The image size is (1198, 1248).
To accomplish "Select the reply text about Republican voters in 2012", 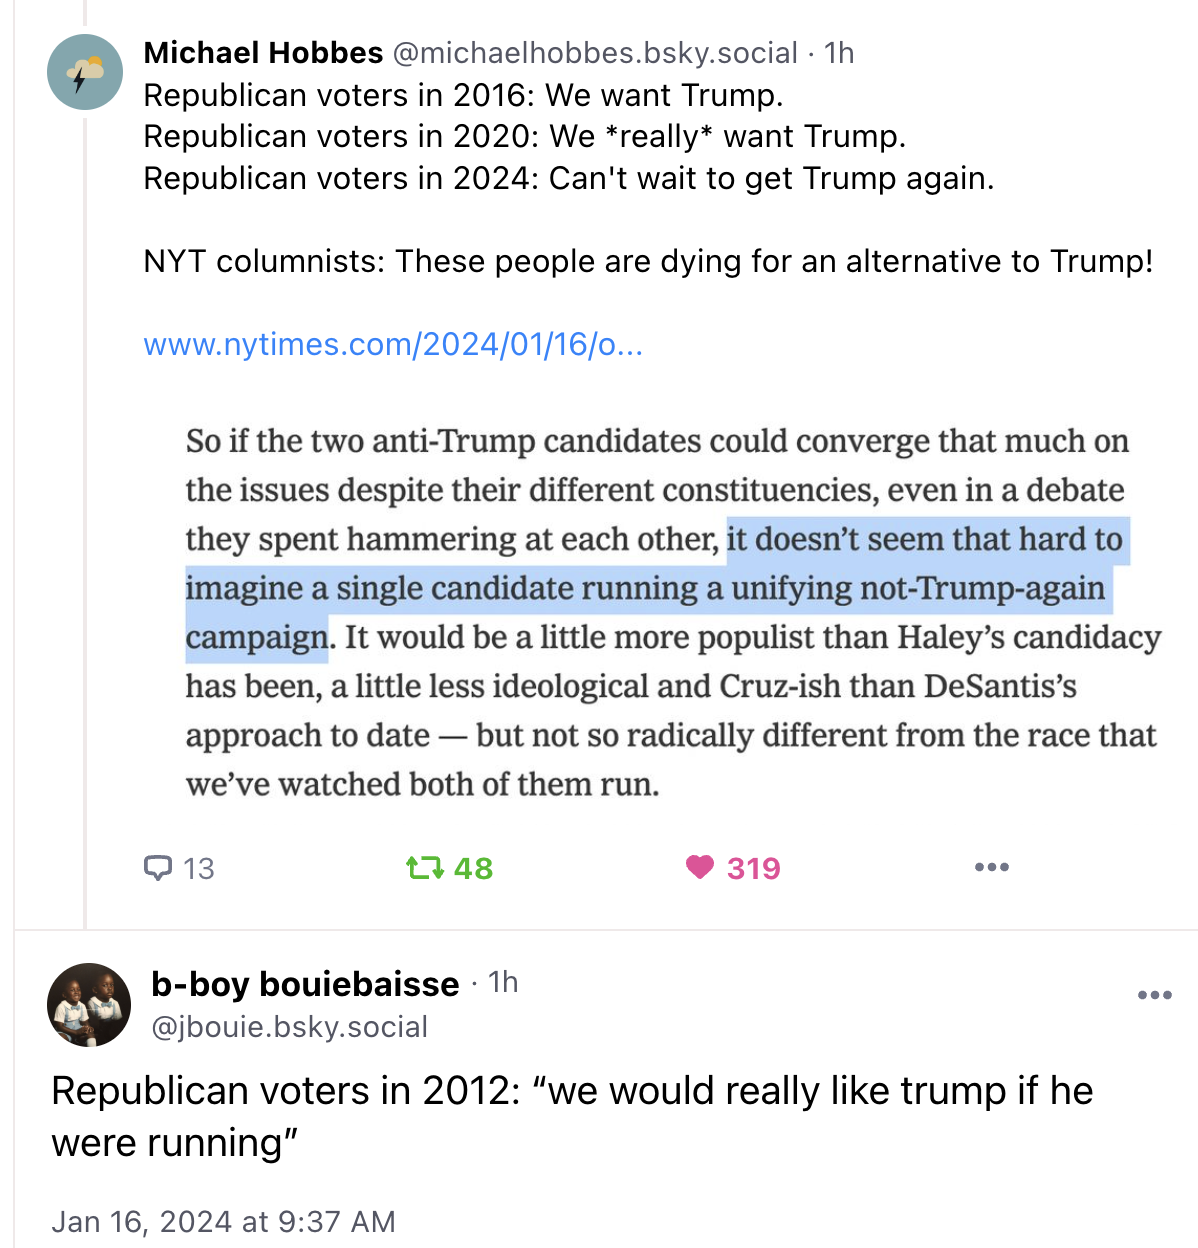I will point(572,1116).
